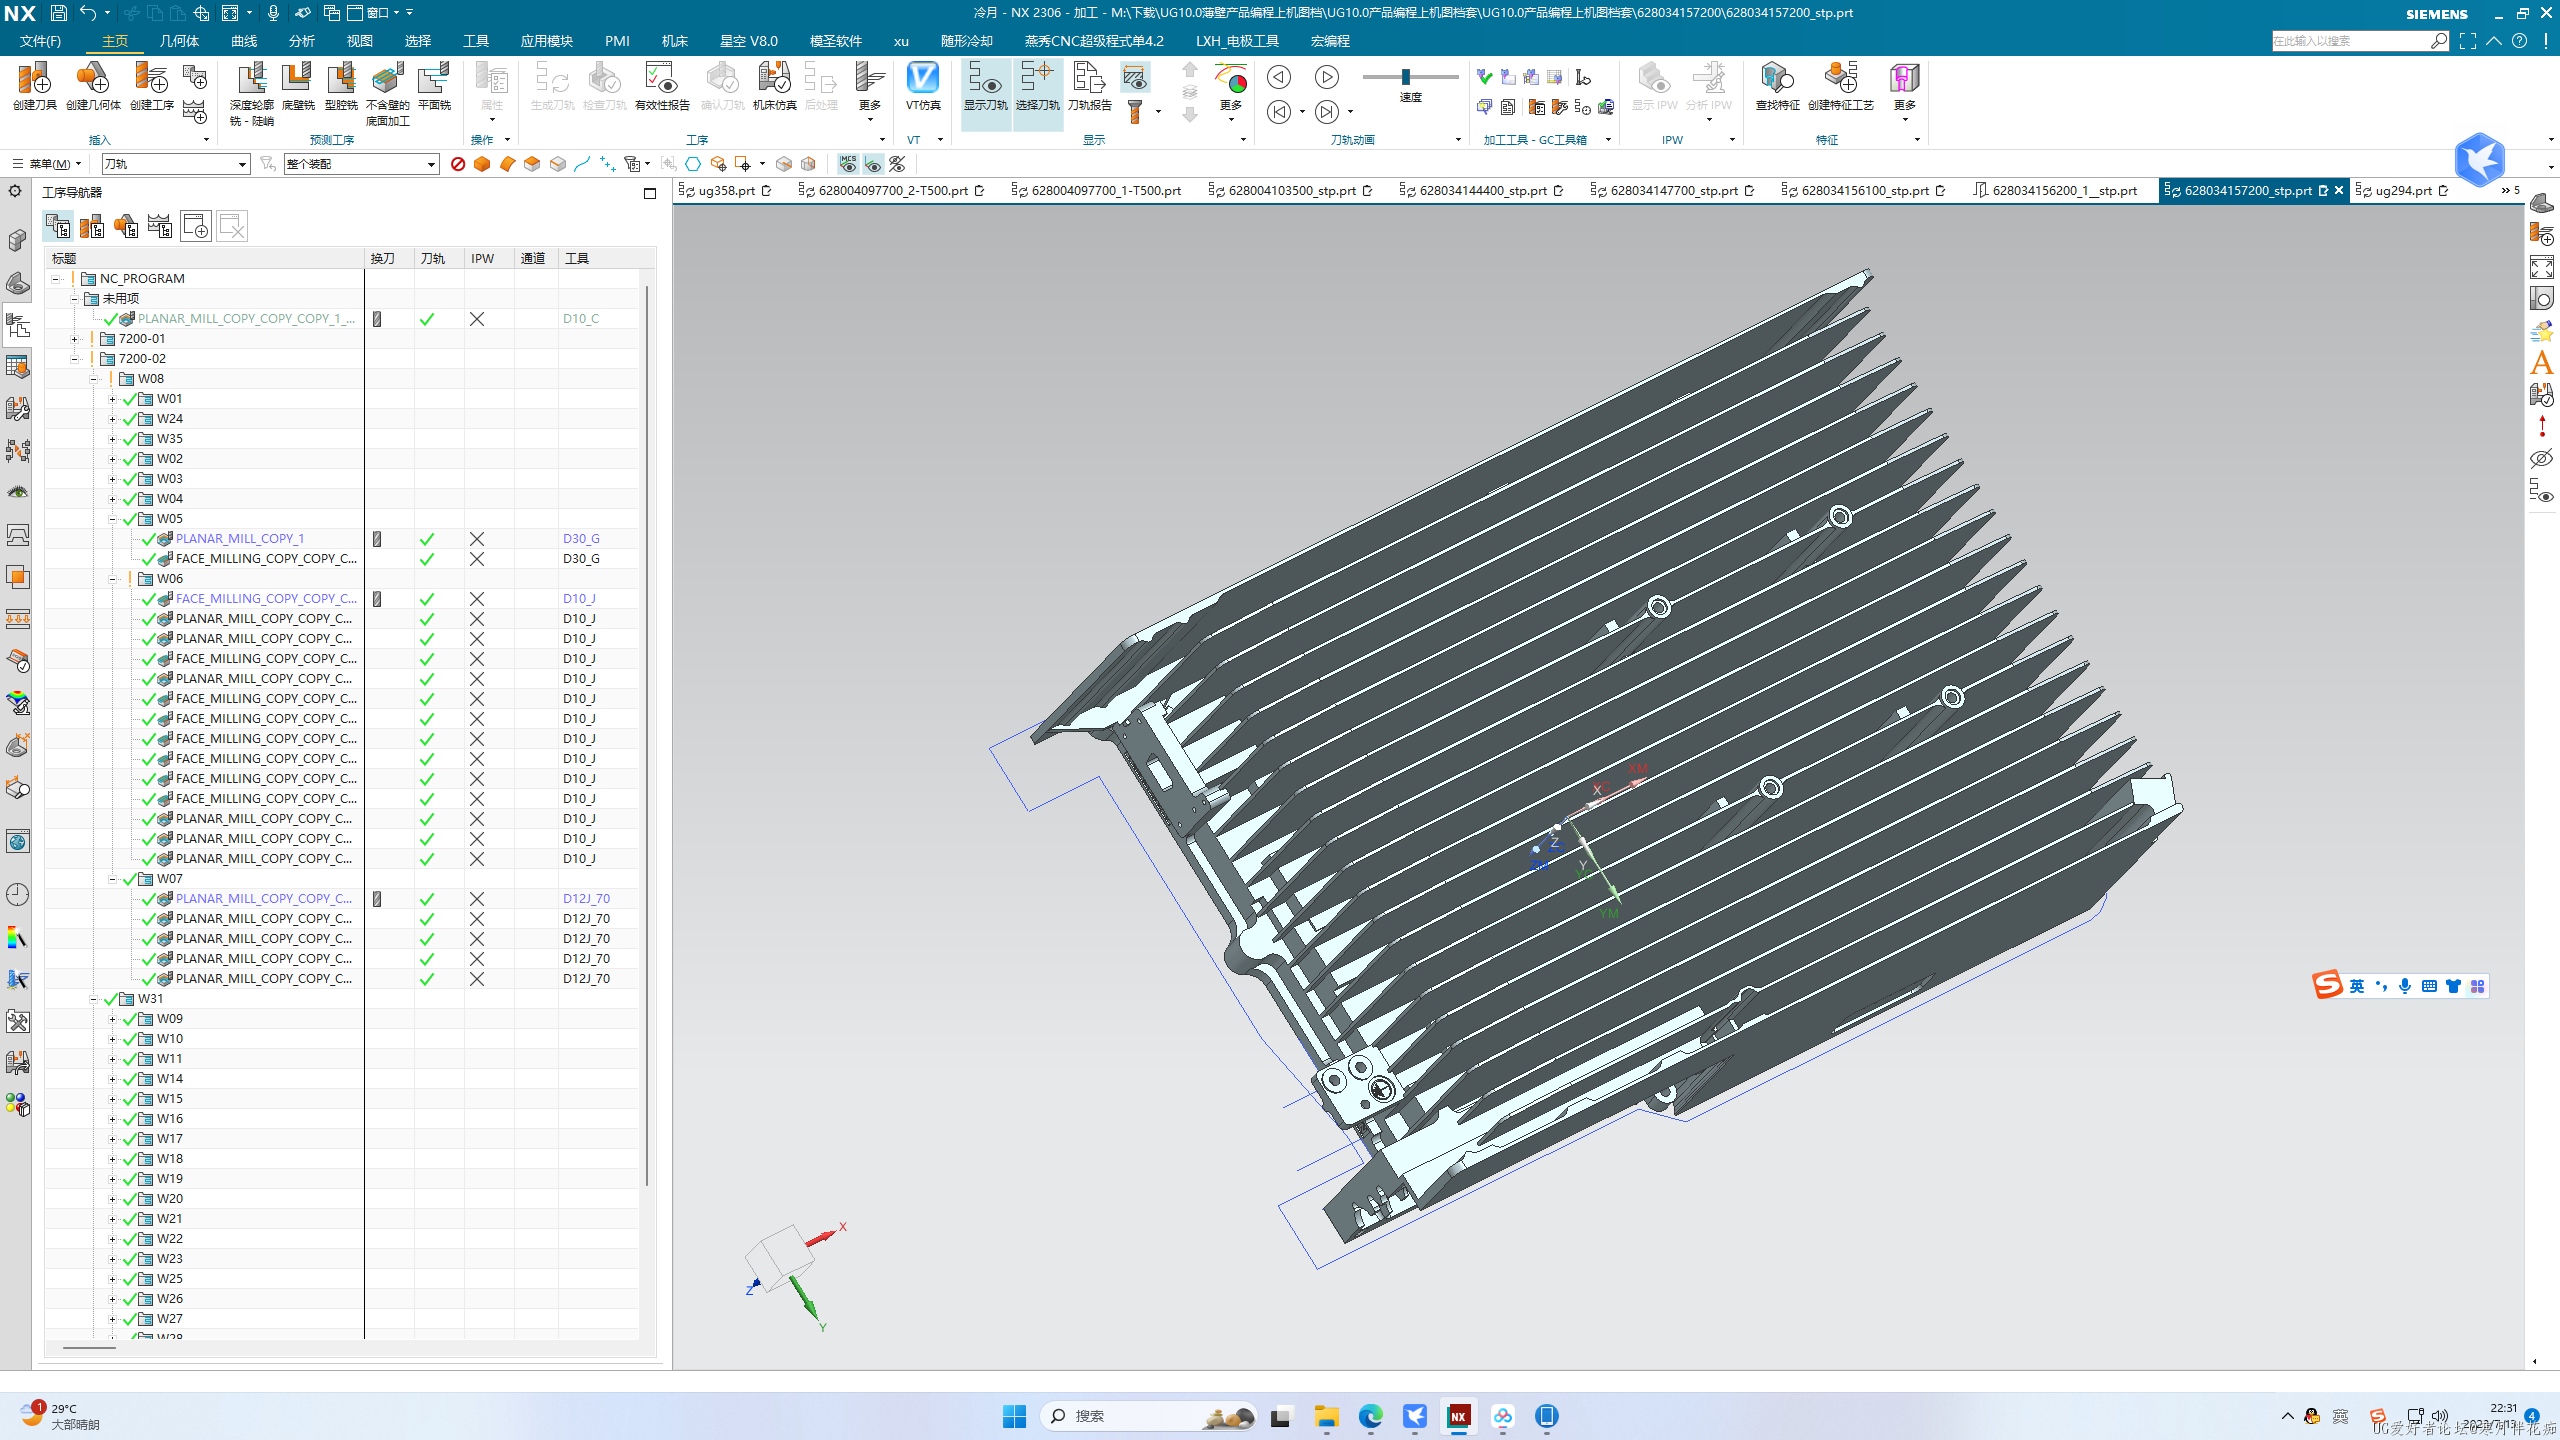Play the tool path animation forward

(1327, 77)
